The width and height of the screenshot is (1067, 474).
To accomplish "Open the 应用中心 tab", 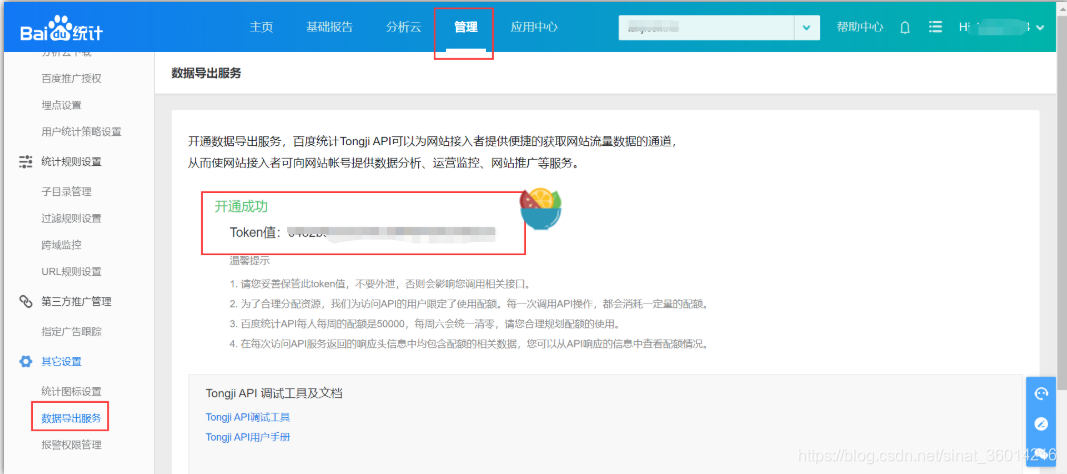I will click(534, 27).
